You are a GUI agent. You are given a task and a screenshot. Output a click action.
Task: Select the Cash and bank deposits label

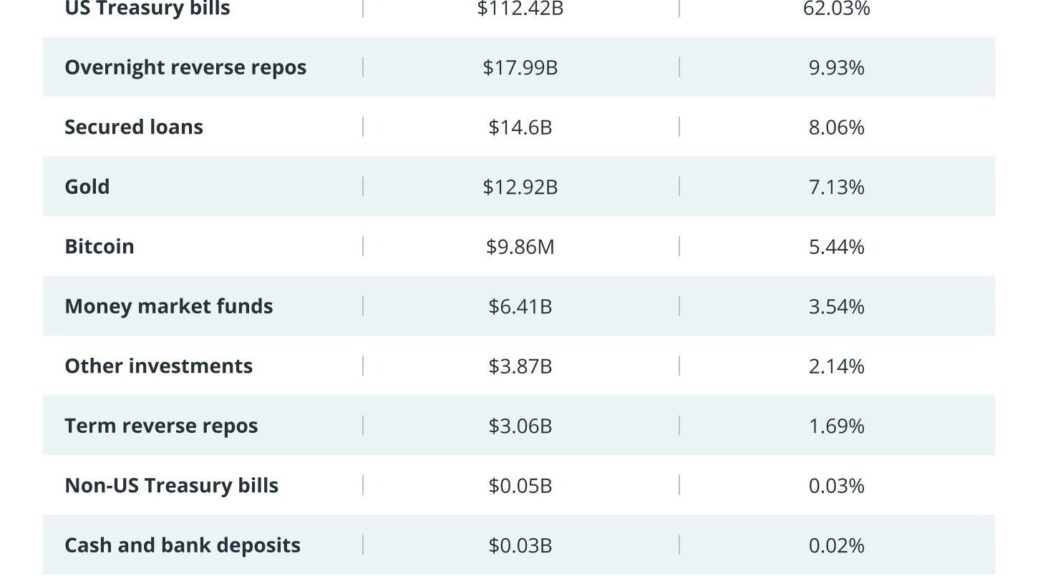pyautogui.click(x=183, y=545)
